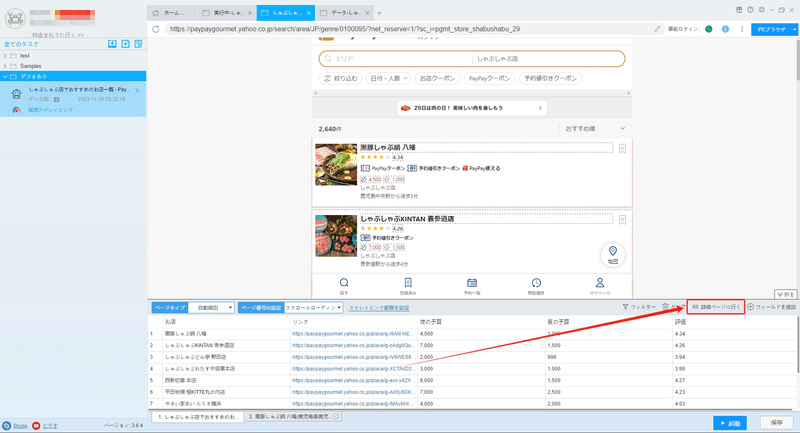Expand the test folder
Viewport: 800px width, 433px height.
tap(5, 56)
